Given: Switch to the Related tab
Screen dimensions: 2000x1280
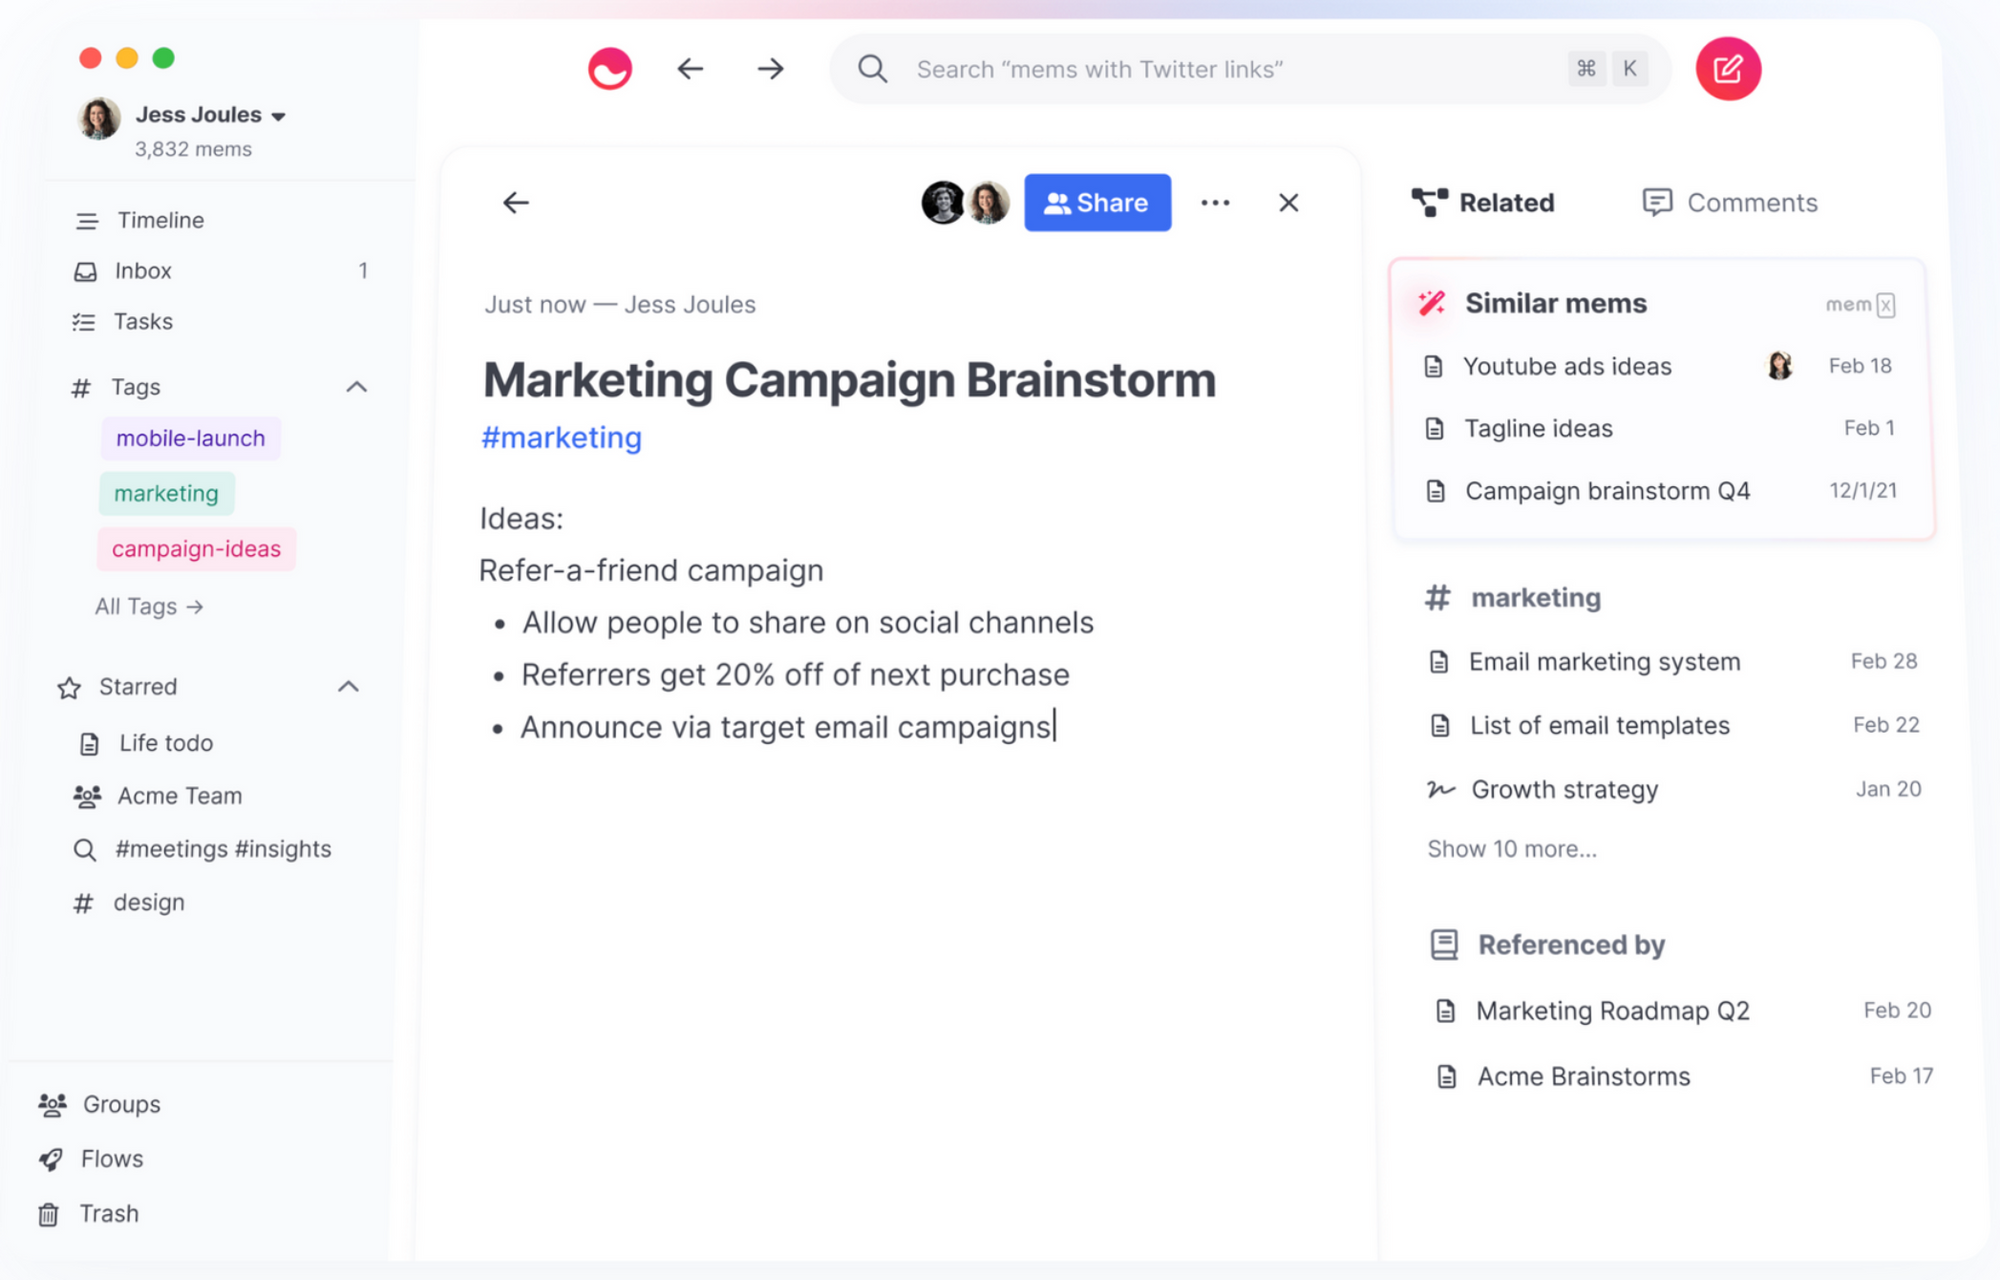Looking at the screenshot, I should (1483, 203).
